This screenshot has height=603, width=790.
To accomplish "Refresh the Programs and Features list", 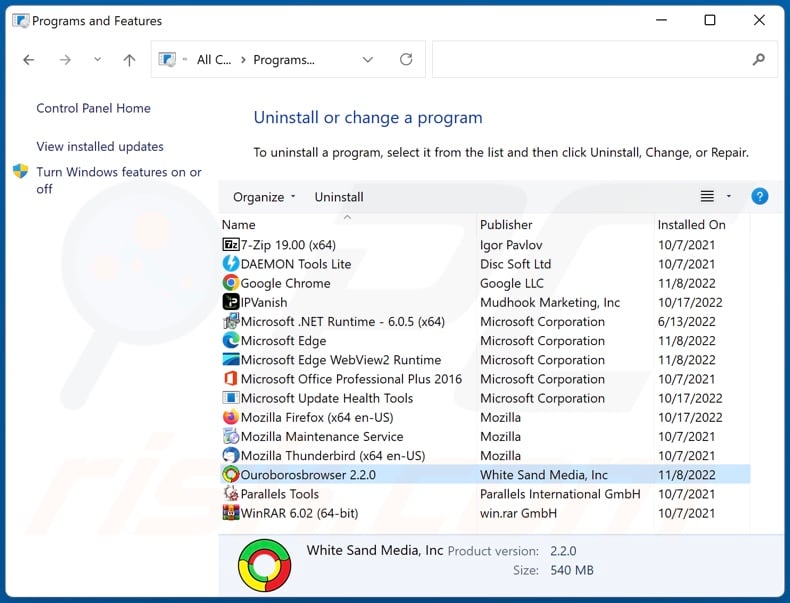I will pyautogui.click(x=406, y=59).
